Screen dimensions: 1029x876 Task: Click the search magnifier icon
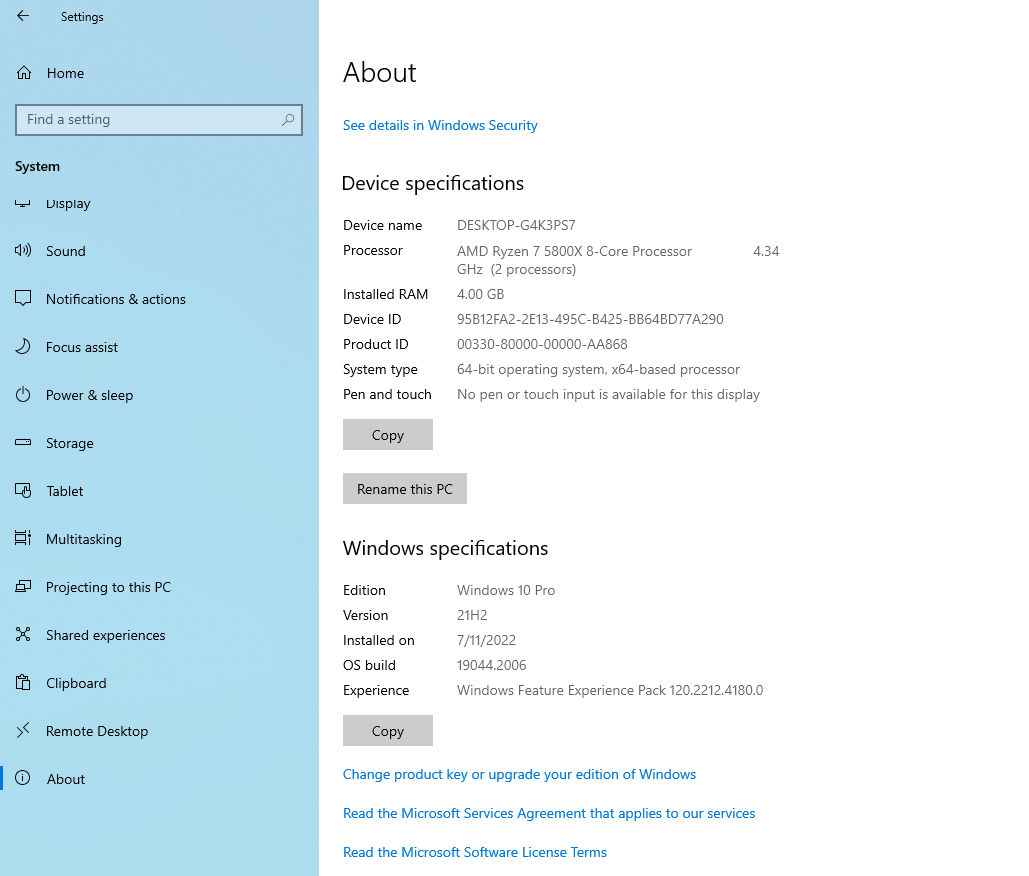point(287,119)
